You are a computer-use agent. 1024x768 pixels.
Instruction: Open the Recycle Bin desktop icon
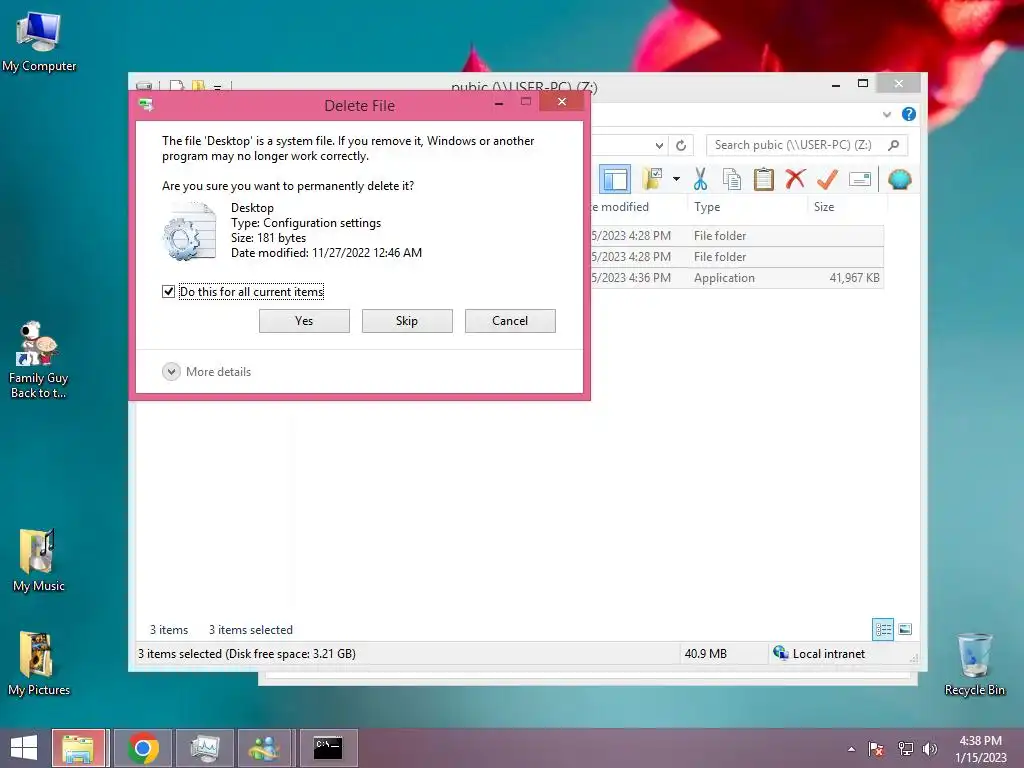click(974, 664)
